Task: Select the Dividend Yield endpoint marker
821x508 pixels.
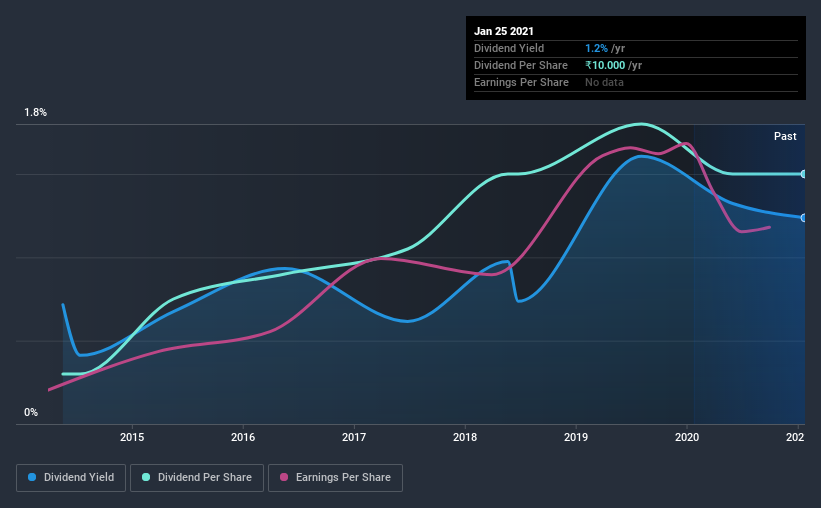Action: click(x=804, y=218)
